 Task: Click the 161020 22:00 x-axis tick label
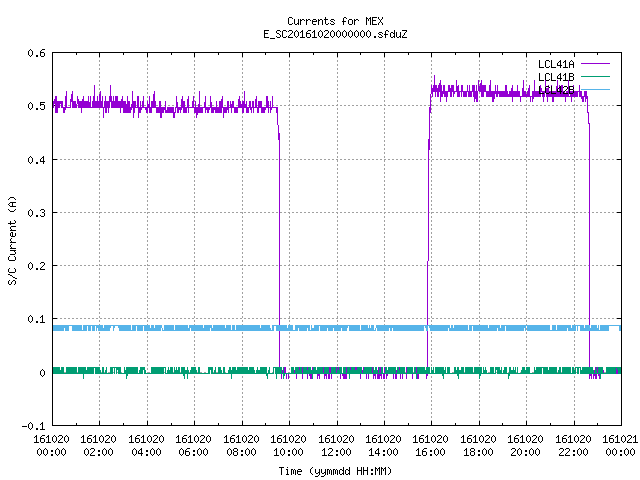coord(573,446)
